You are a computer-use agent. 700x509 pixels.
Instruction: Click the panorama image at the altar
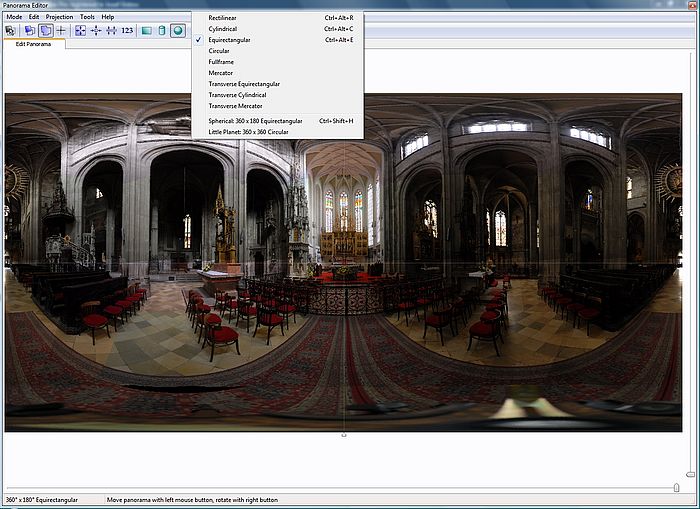[343, 245]
